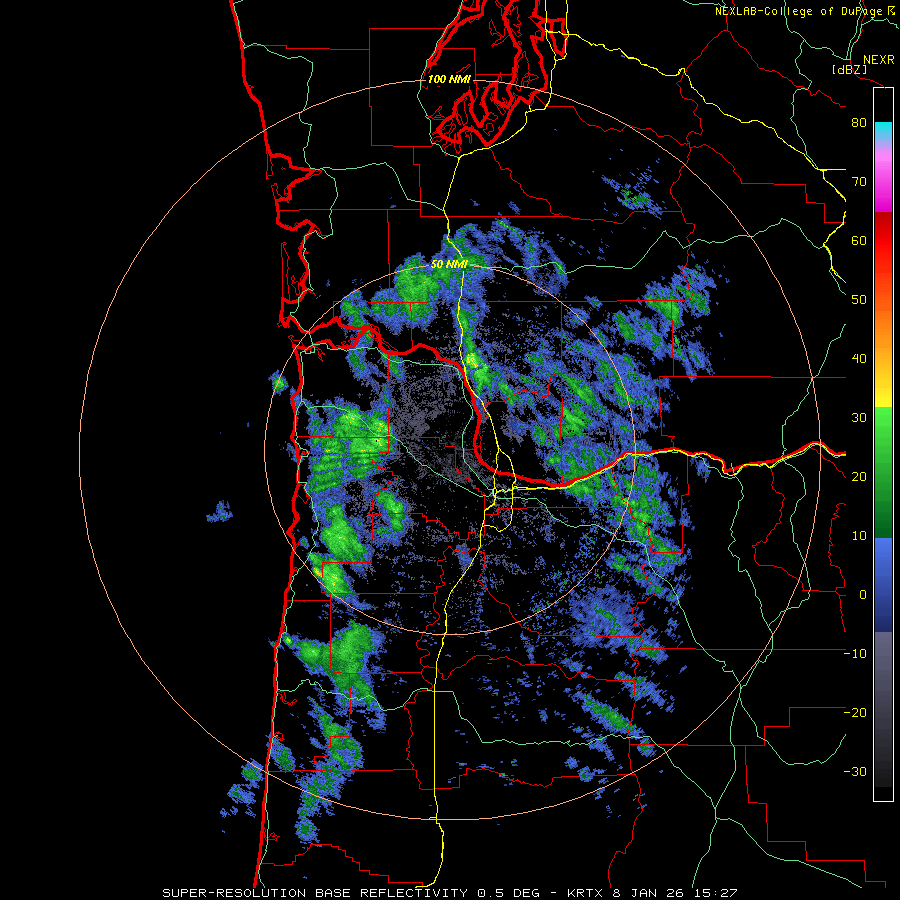Click the cyan top segment of color bar
Viewport: 900px width, 900px height.
(883, 130)
